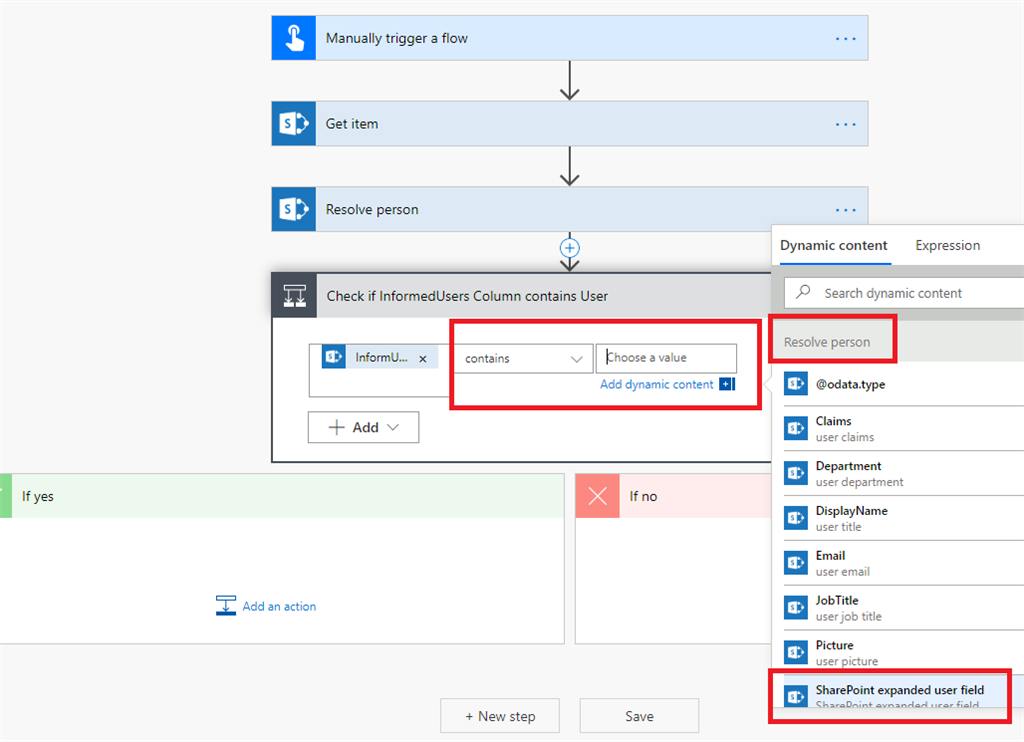Viewport: 1024px width, 742px height.
Task: Click the Choose a value input field
Action: point(666,358)
